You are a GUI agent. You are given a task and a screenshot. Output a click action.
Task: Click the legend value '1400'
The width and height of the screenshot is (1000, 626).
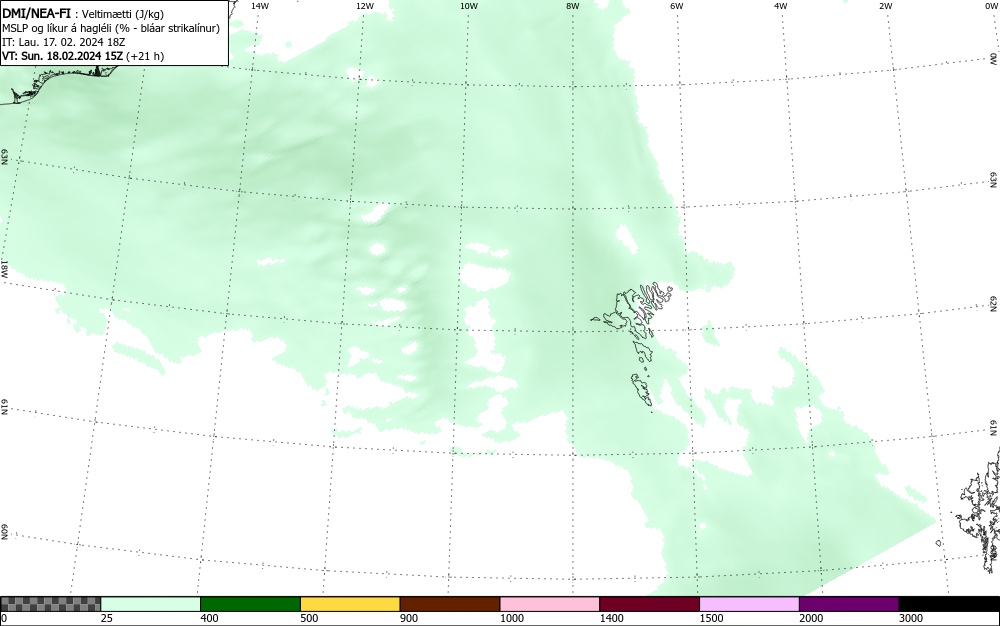pos(611,618)
